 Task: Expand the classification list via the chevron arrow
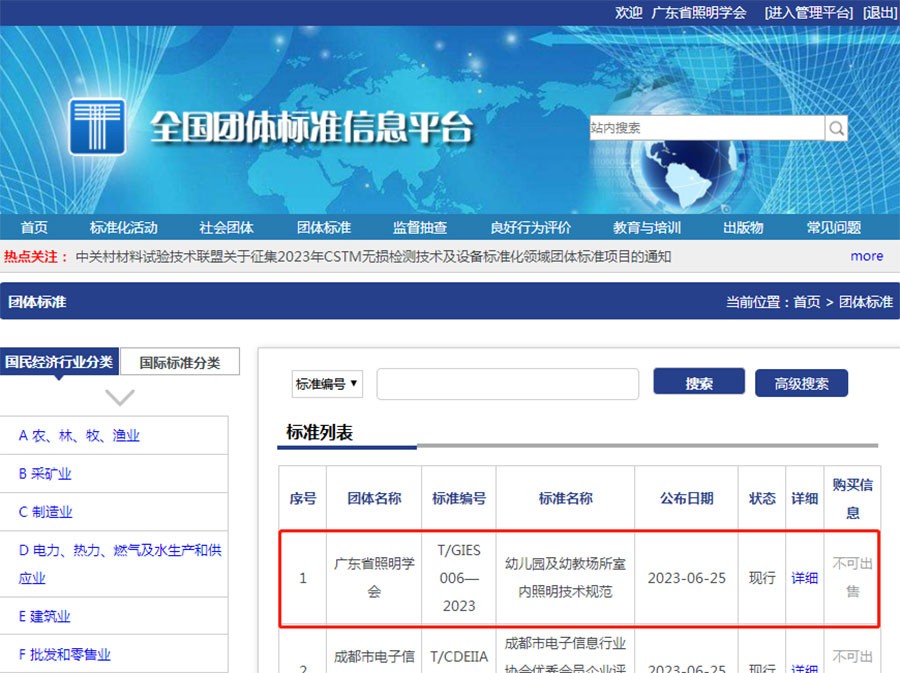tap(120, 397)
